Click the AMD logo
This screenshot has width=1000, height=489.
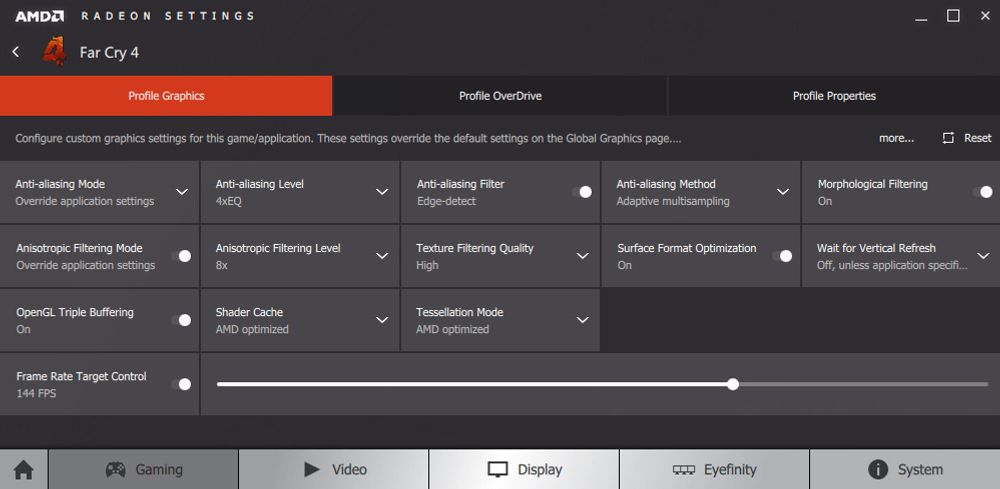(40, 16)
